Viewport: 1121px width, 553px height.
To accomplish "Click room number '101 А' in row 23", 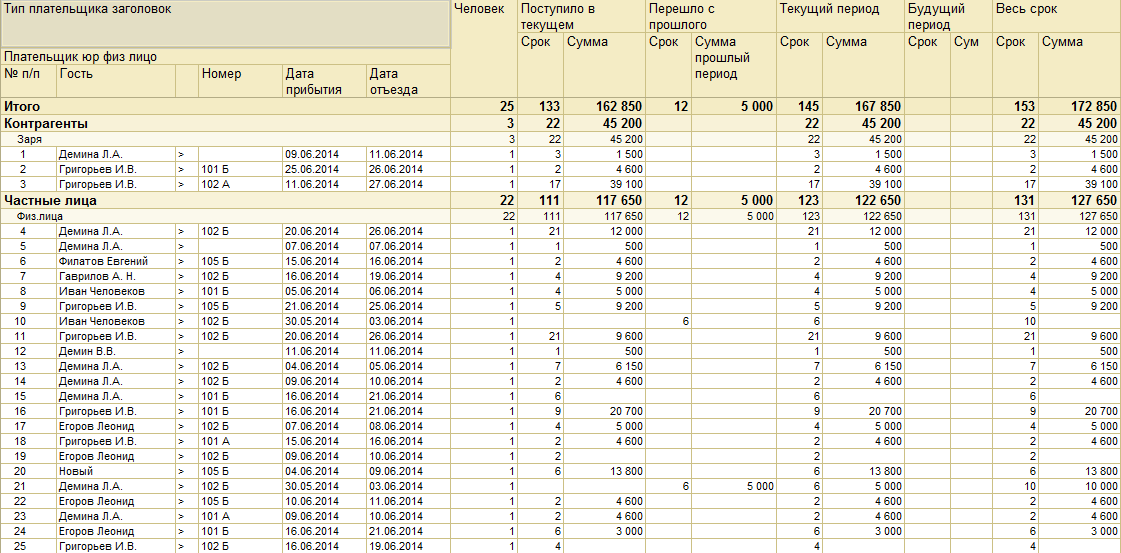I will coord(239,517).
